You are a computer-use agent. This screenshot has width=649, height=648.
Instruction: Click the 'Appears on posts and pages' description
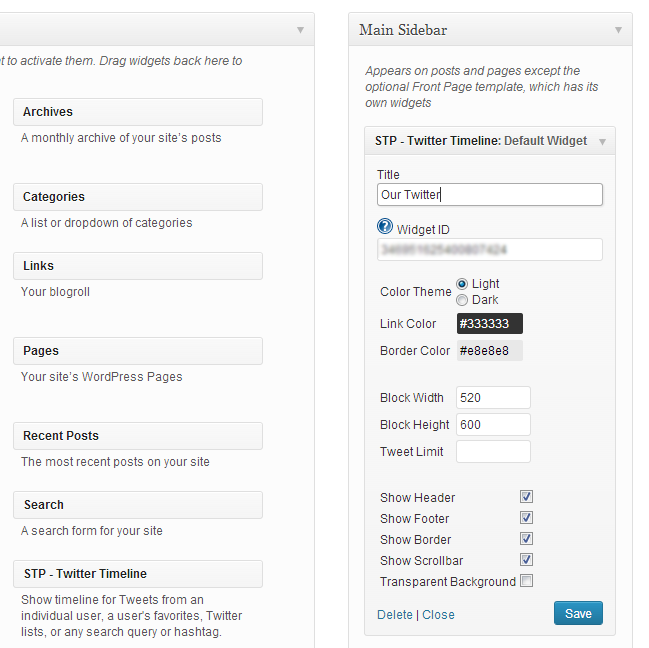(482, 87)
